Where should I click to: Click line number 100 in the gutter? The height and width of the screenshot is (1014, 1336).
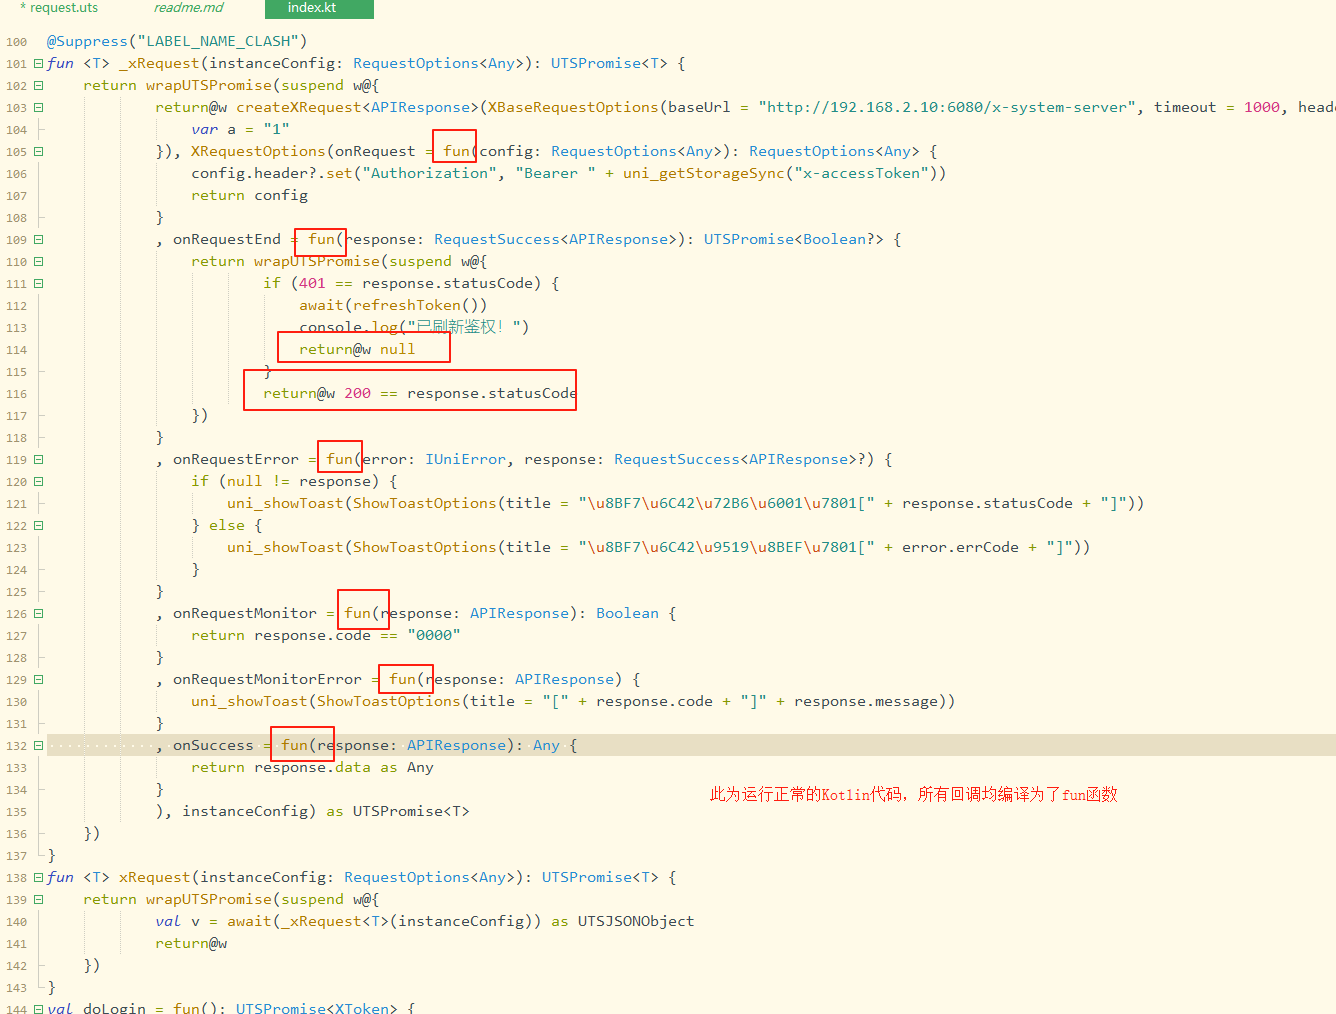pos(16,42)
